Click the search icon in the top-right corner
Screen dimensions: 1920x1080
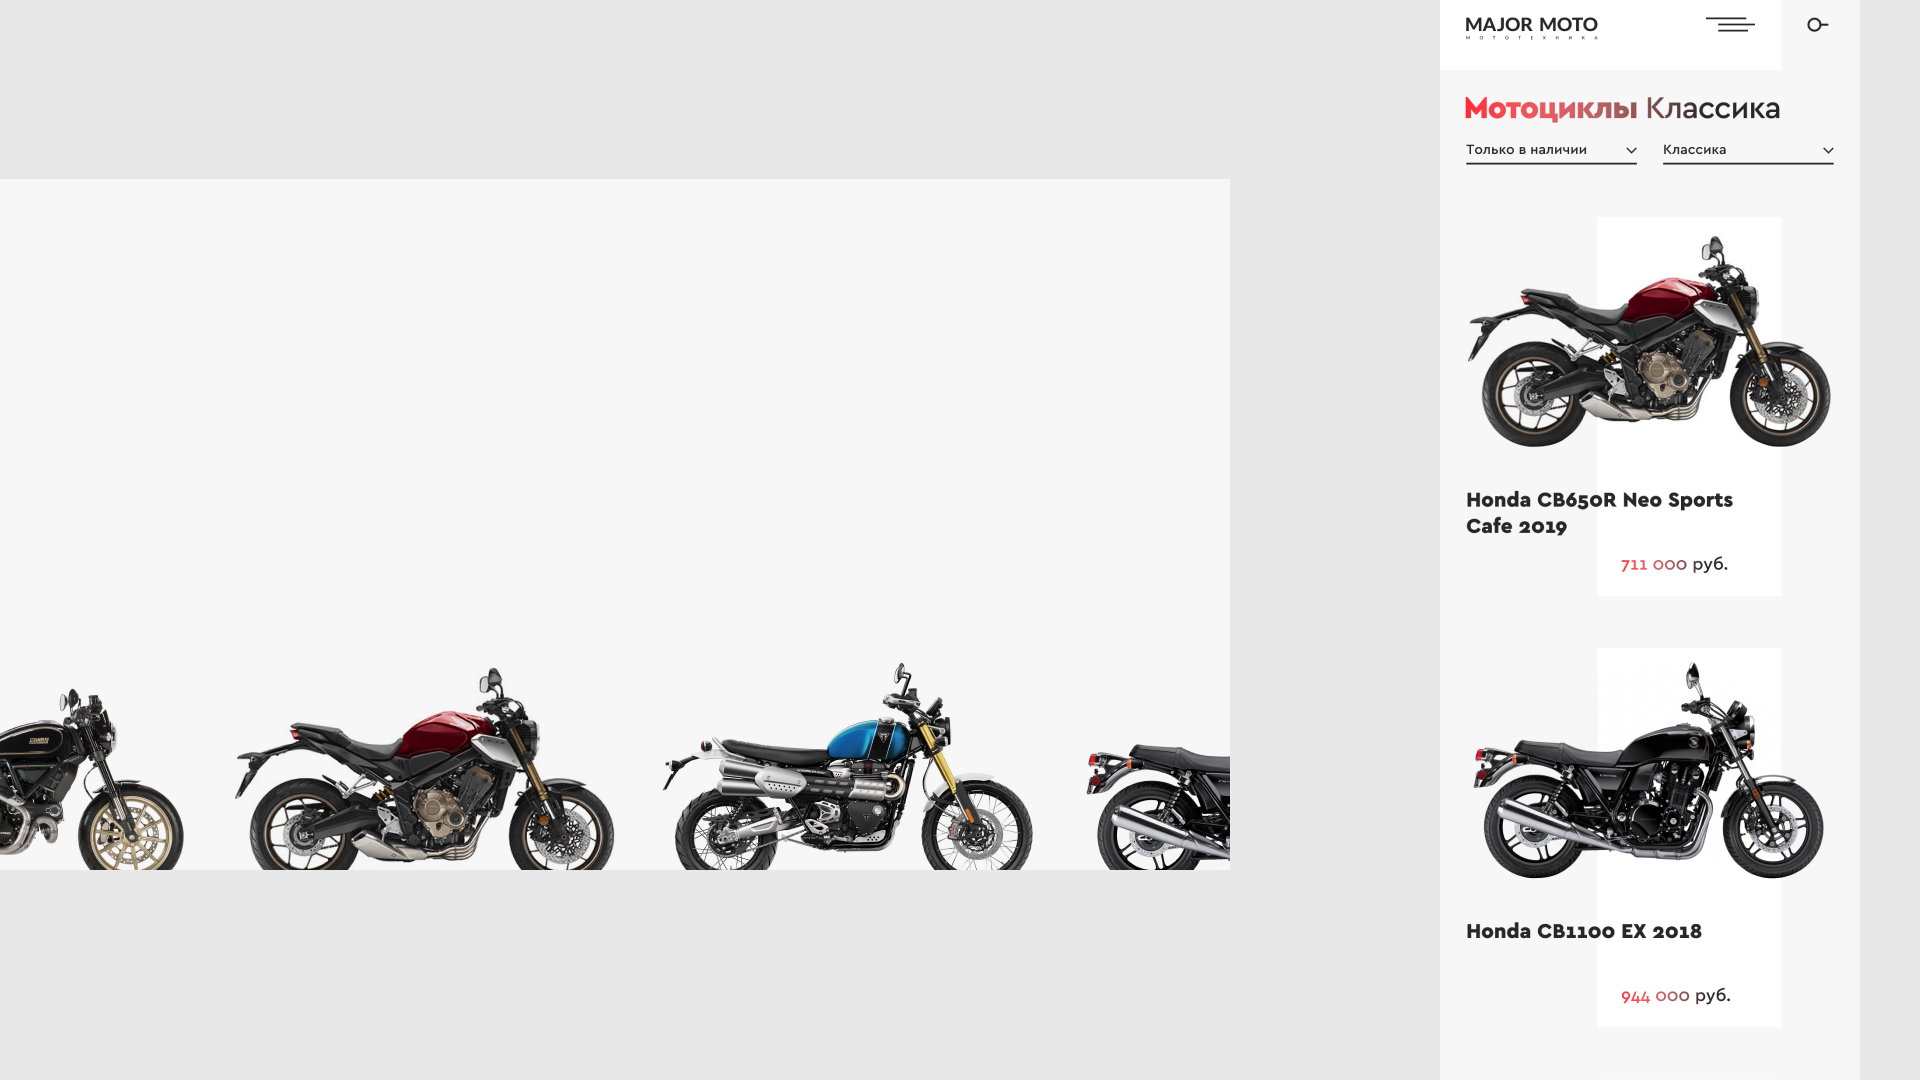click(x=1818, y=25)
